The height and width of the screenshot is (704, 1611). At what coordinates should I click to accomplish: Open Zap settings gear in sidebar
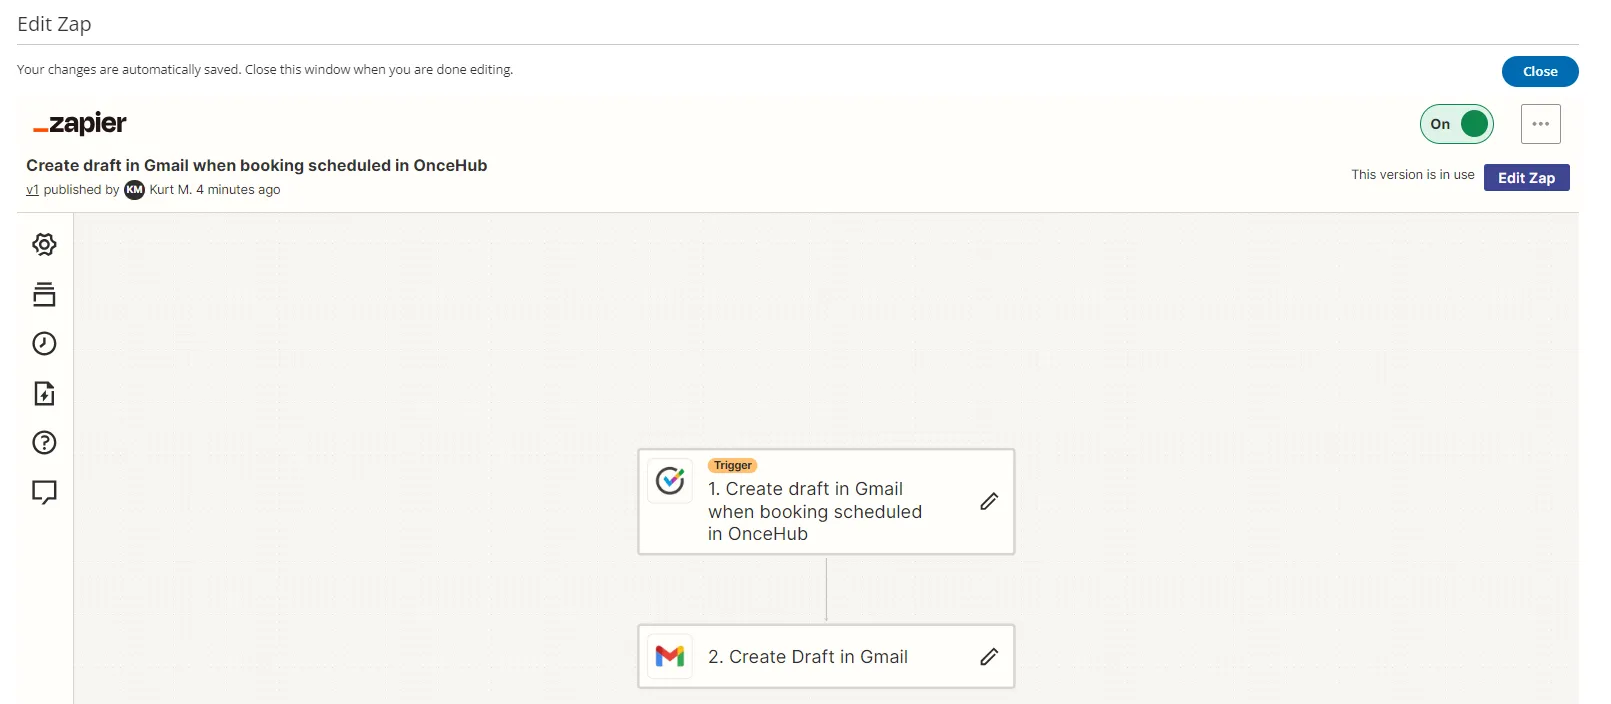pyautogui.click(x=44, y=244)
